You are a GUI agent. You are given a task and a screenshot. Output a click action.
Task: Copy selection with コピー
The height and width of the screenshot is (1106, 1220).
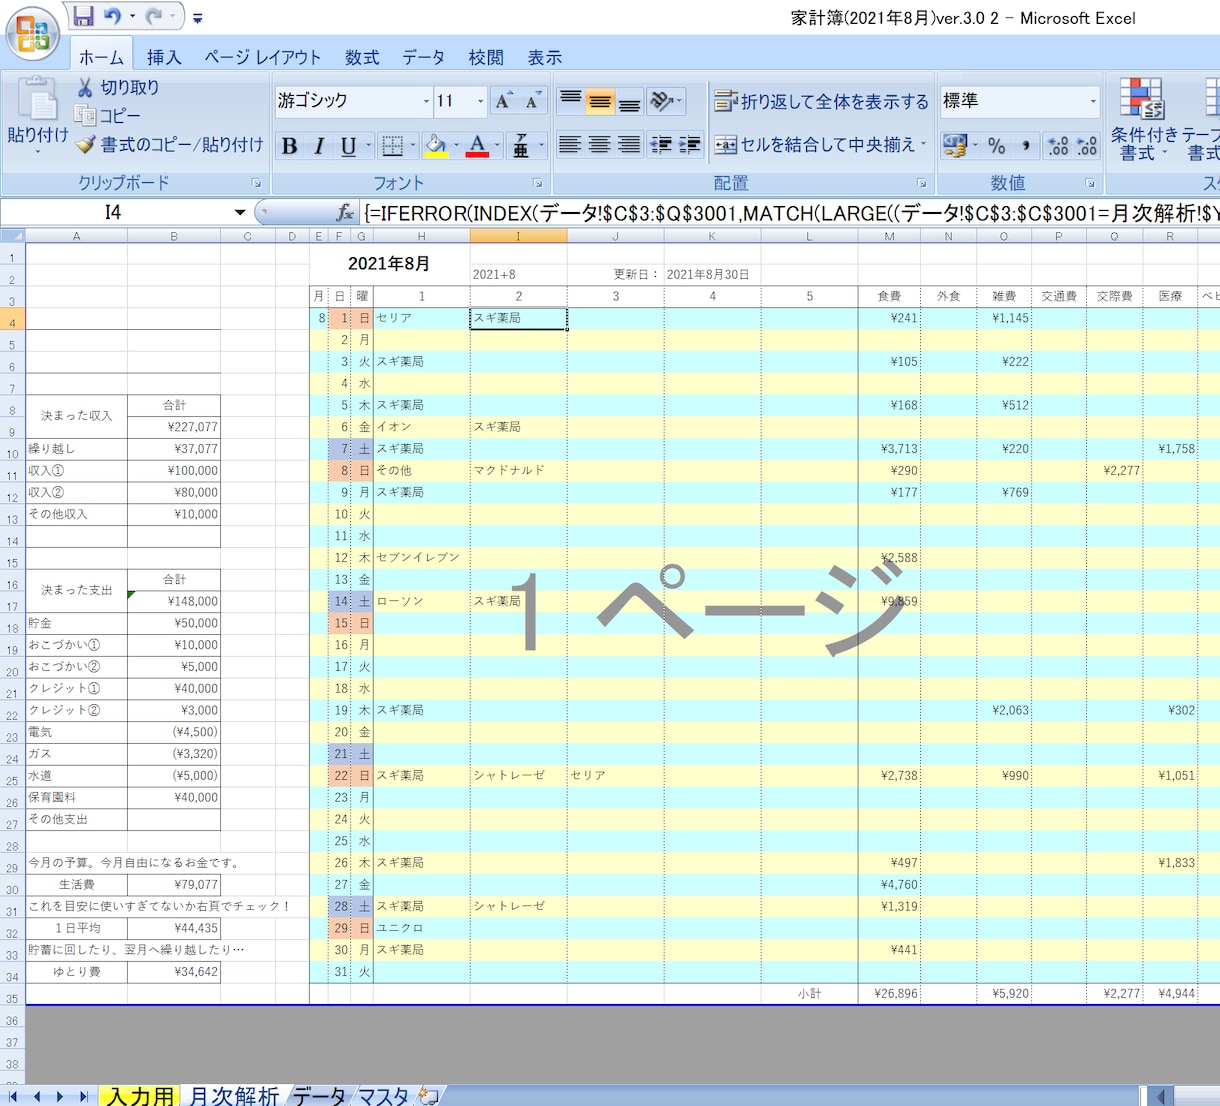[x=108, y=116]
